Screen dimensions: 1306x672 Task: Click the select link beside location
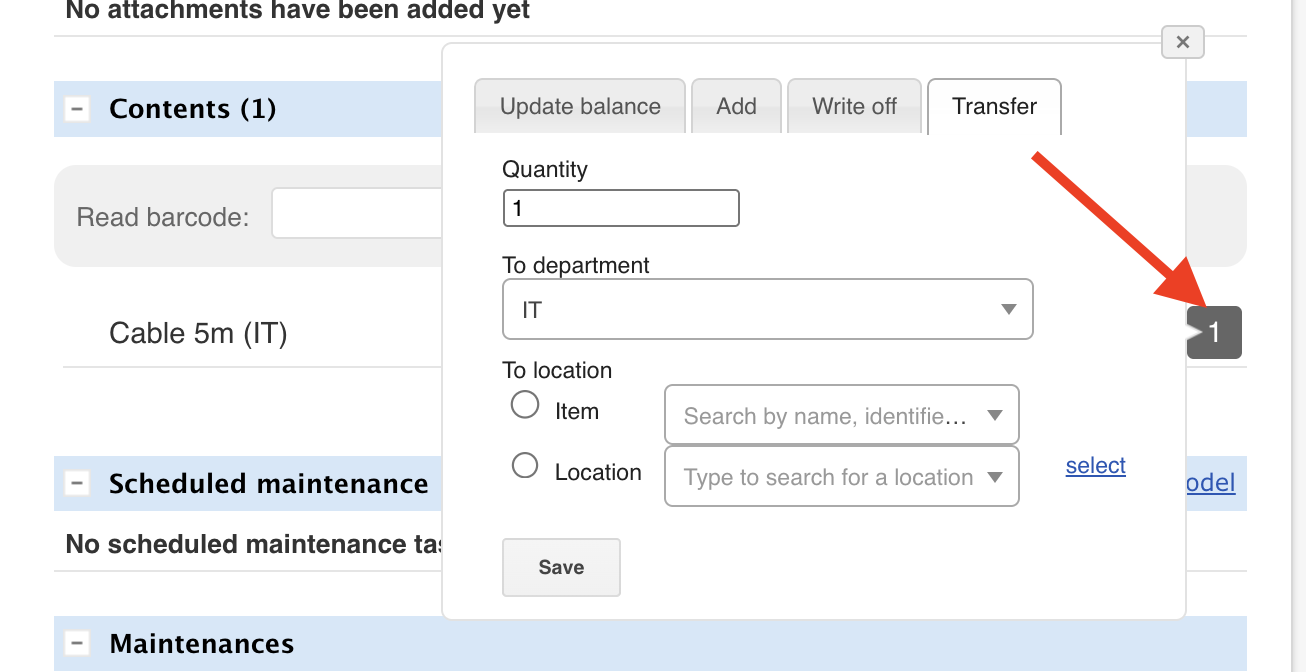coord(1095,466)
